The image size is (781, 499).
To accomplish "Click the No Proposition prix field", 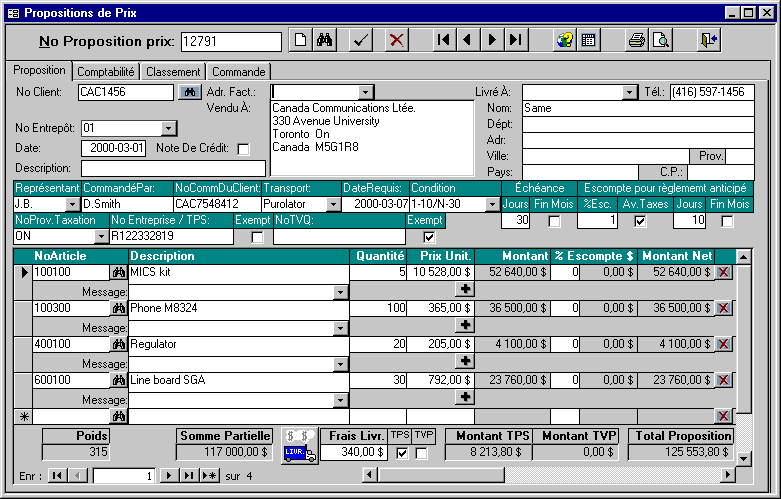I will 232,41.
